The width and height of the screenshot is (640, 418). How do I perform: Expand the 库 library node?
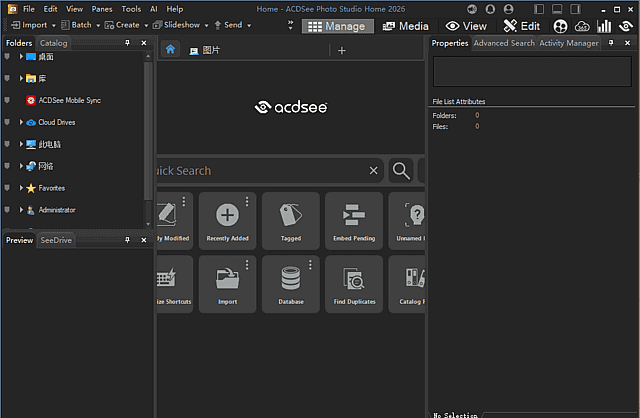[21, 78]
